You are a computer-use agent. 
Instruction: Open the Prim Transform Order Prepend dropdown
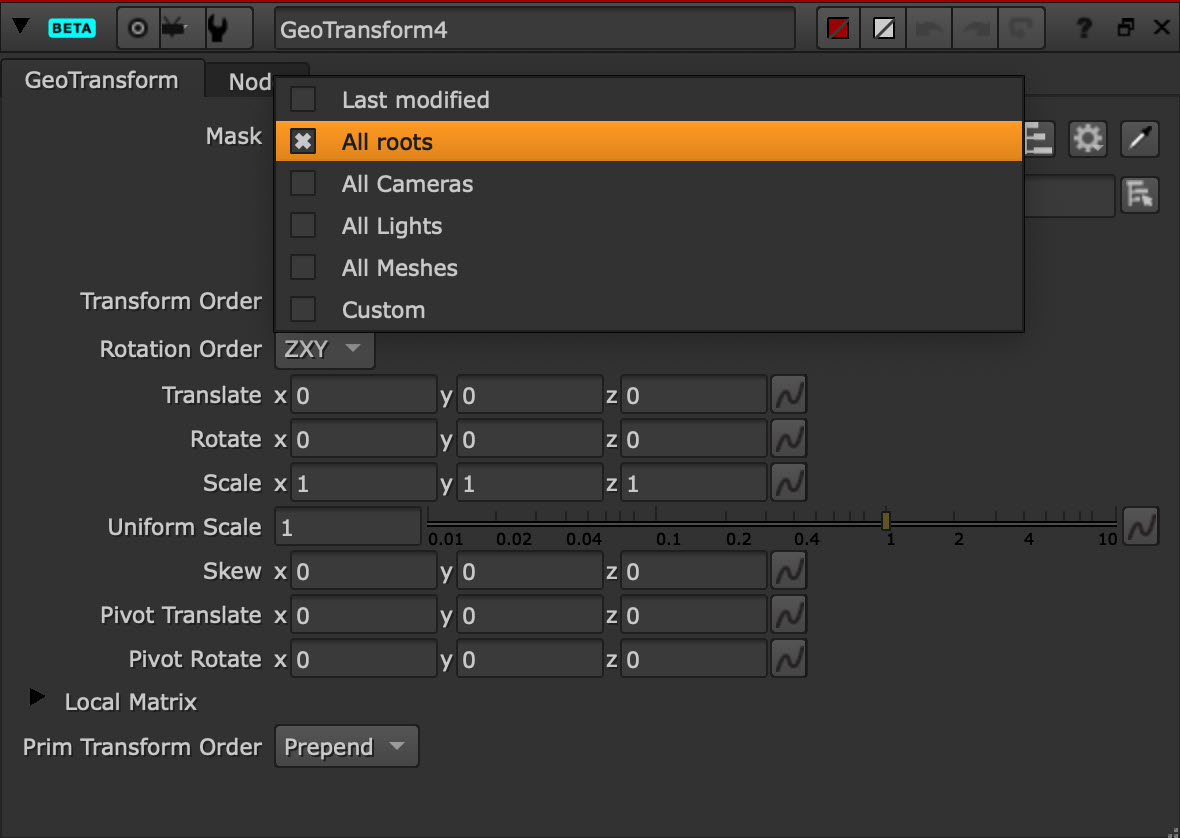(x=346, y=747)
